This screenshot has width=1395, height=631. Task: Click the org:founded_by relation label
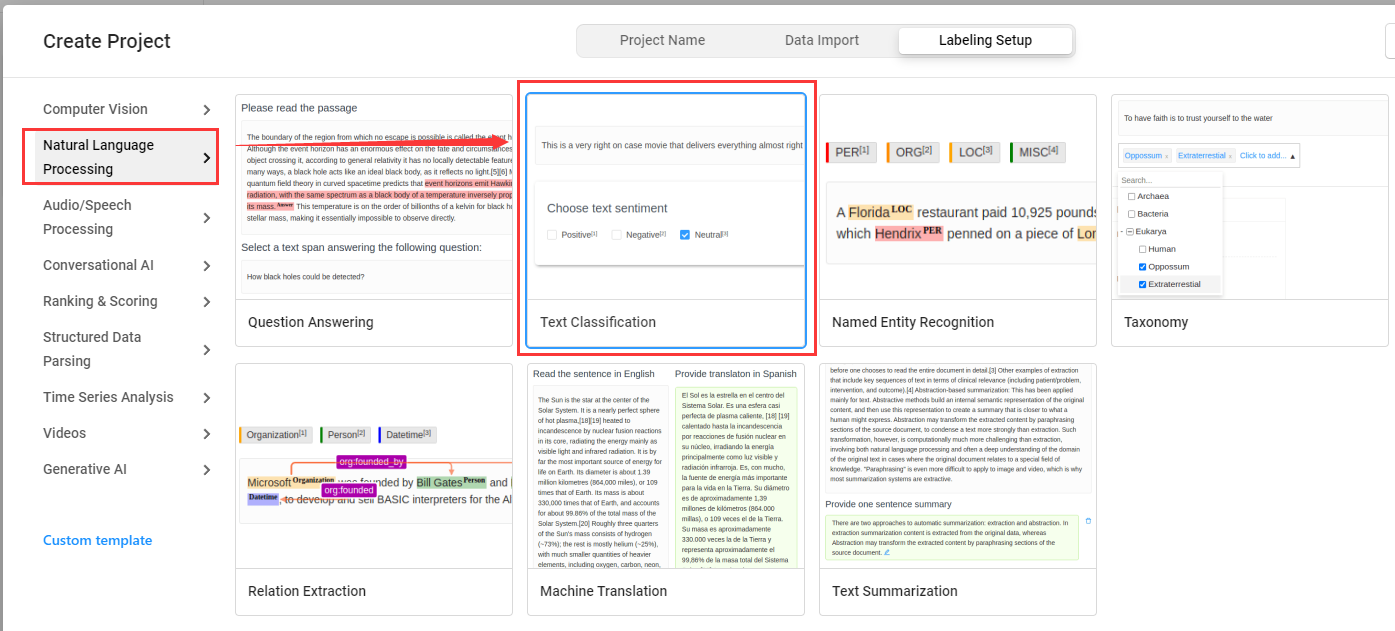point(371,462)
